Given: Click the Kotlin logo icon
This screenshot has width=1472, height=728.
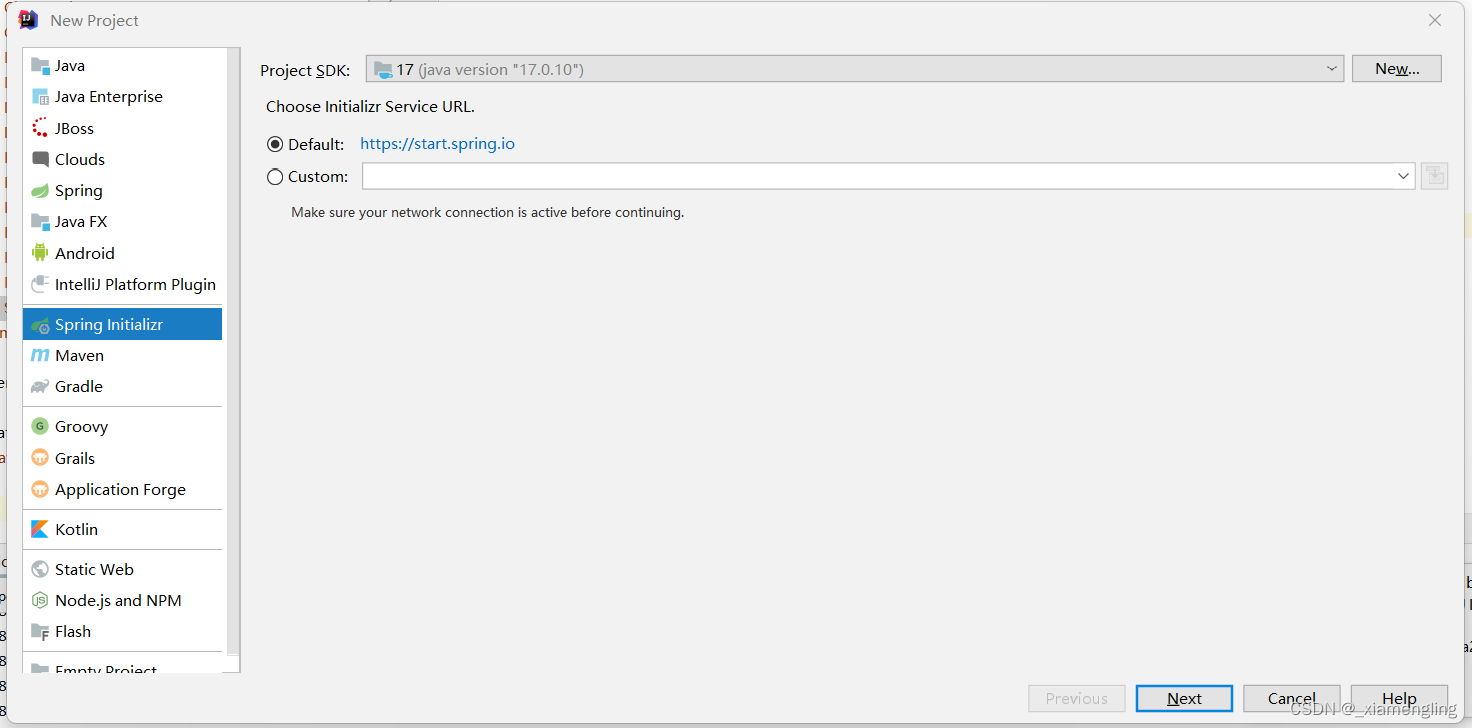Looking at the screenshot, I should tap(40, 530).
